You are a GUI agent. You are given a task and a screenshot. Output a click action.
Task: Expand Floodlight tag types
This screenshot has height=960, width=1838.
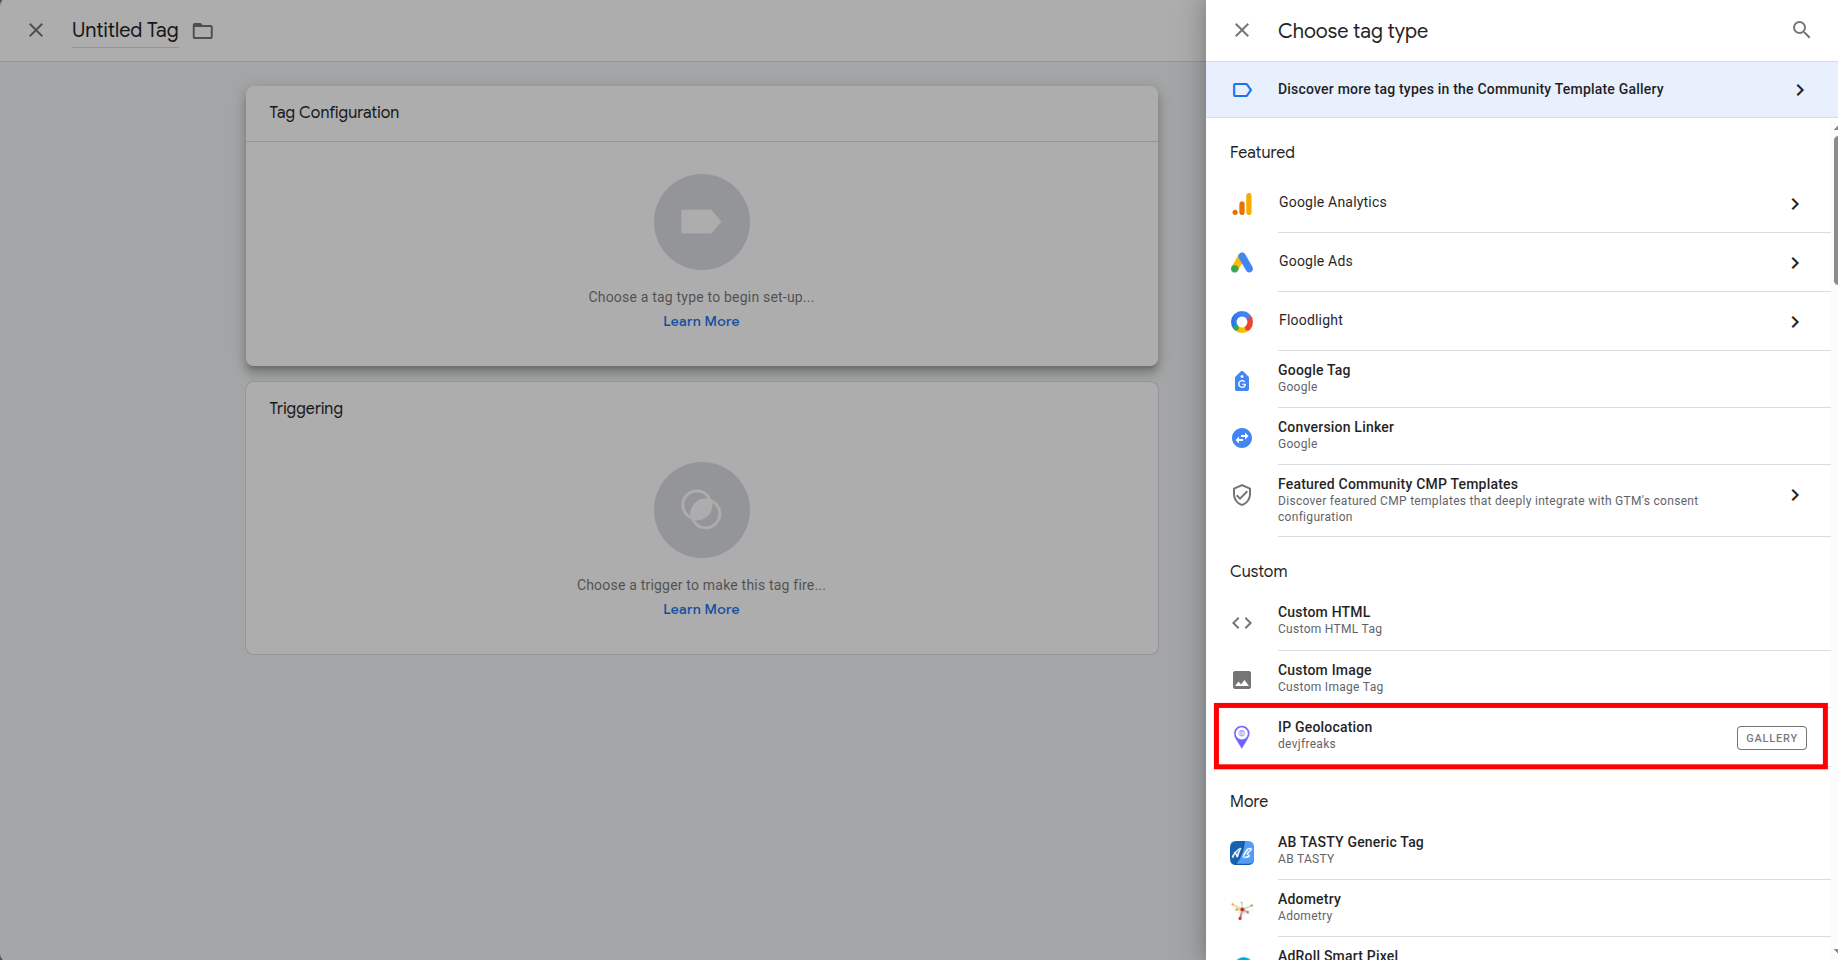(1795, 322)
